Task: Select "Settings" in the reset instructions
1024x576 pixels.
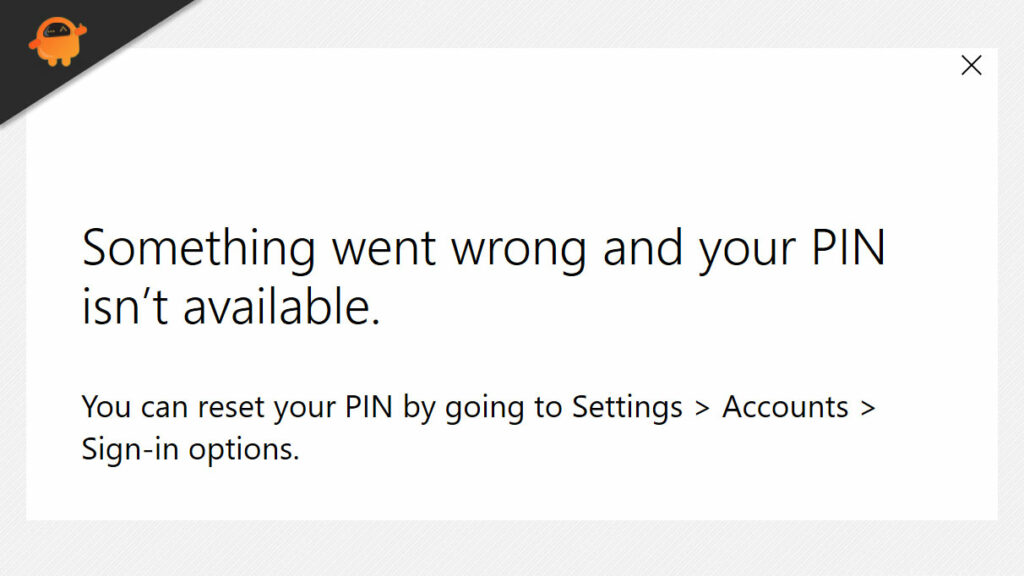Action: click(627, 408)
